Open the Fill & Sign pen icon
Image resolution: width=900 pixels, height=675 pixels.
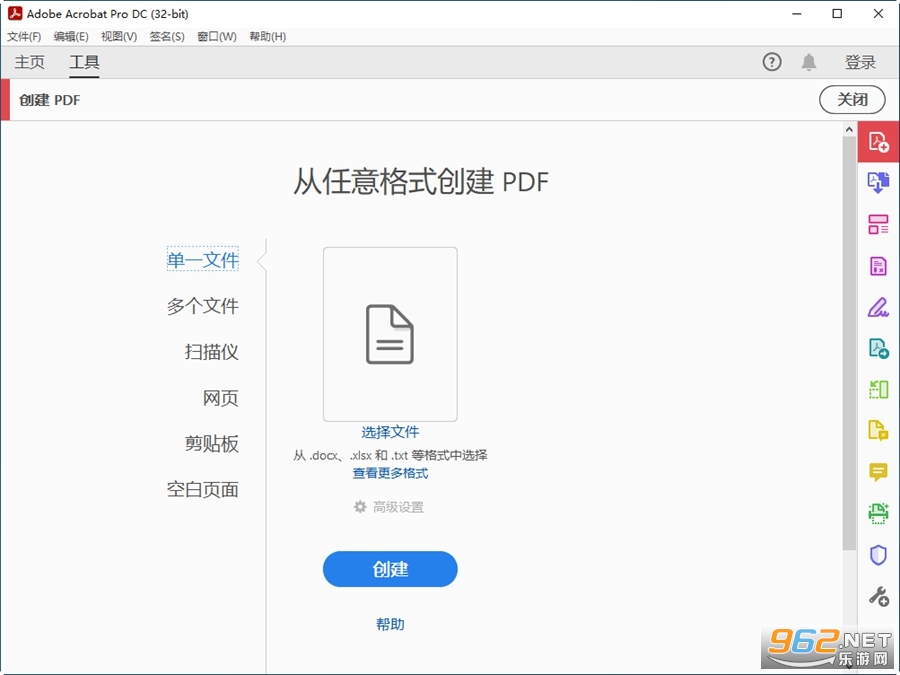click(x=878, y=307)
